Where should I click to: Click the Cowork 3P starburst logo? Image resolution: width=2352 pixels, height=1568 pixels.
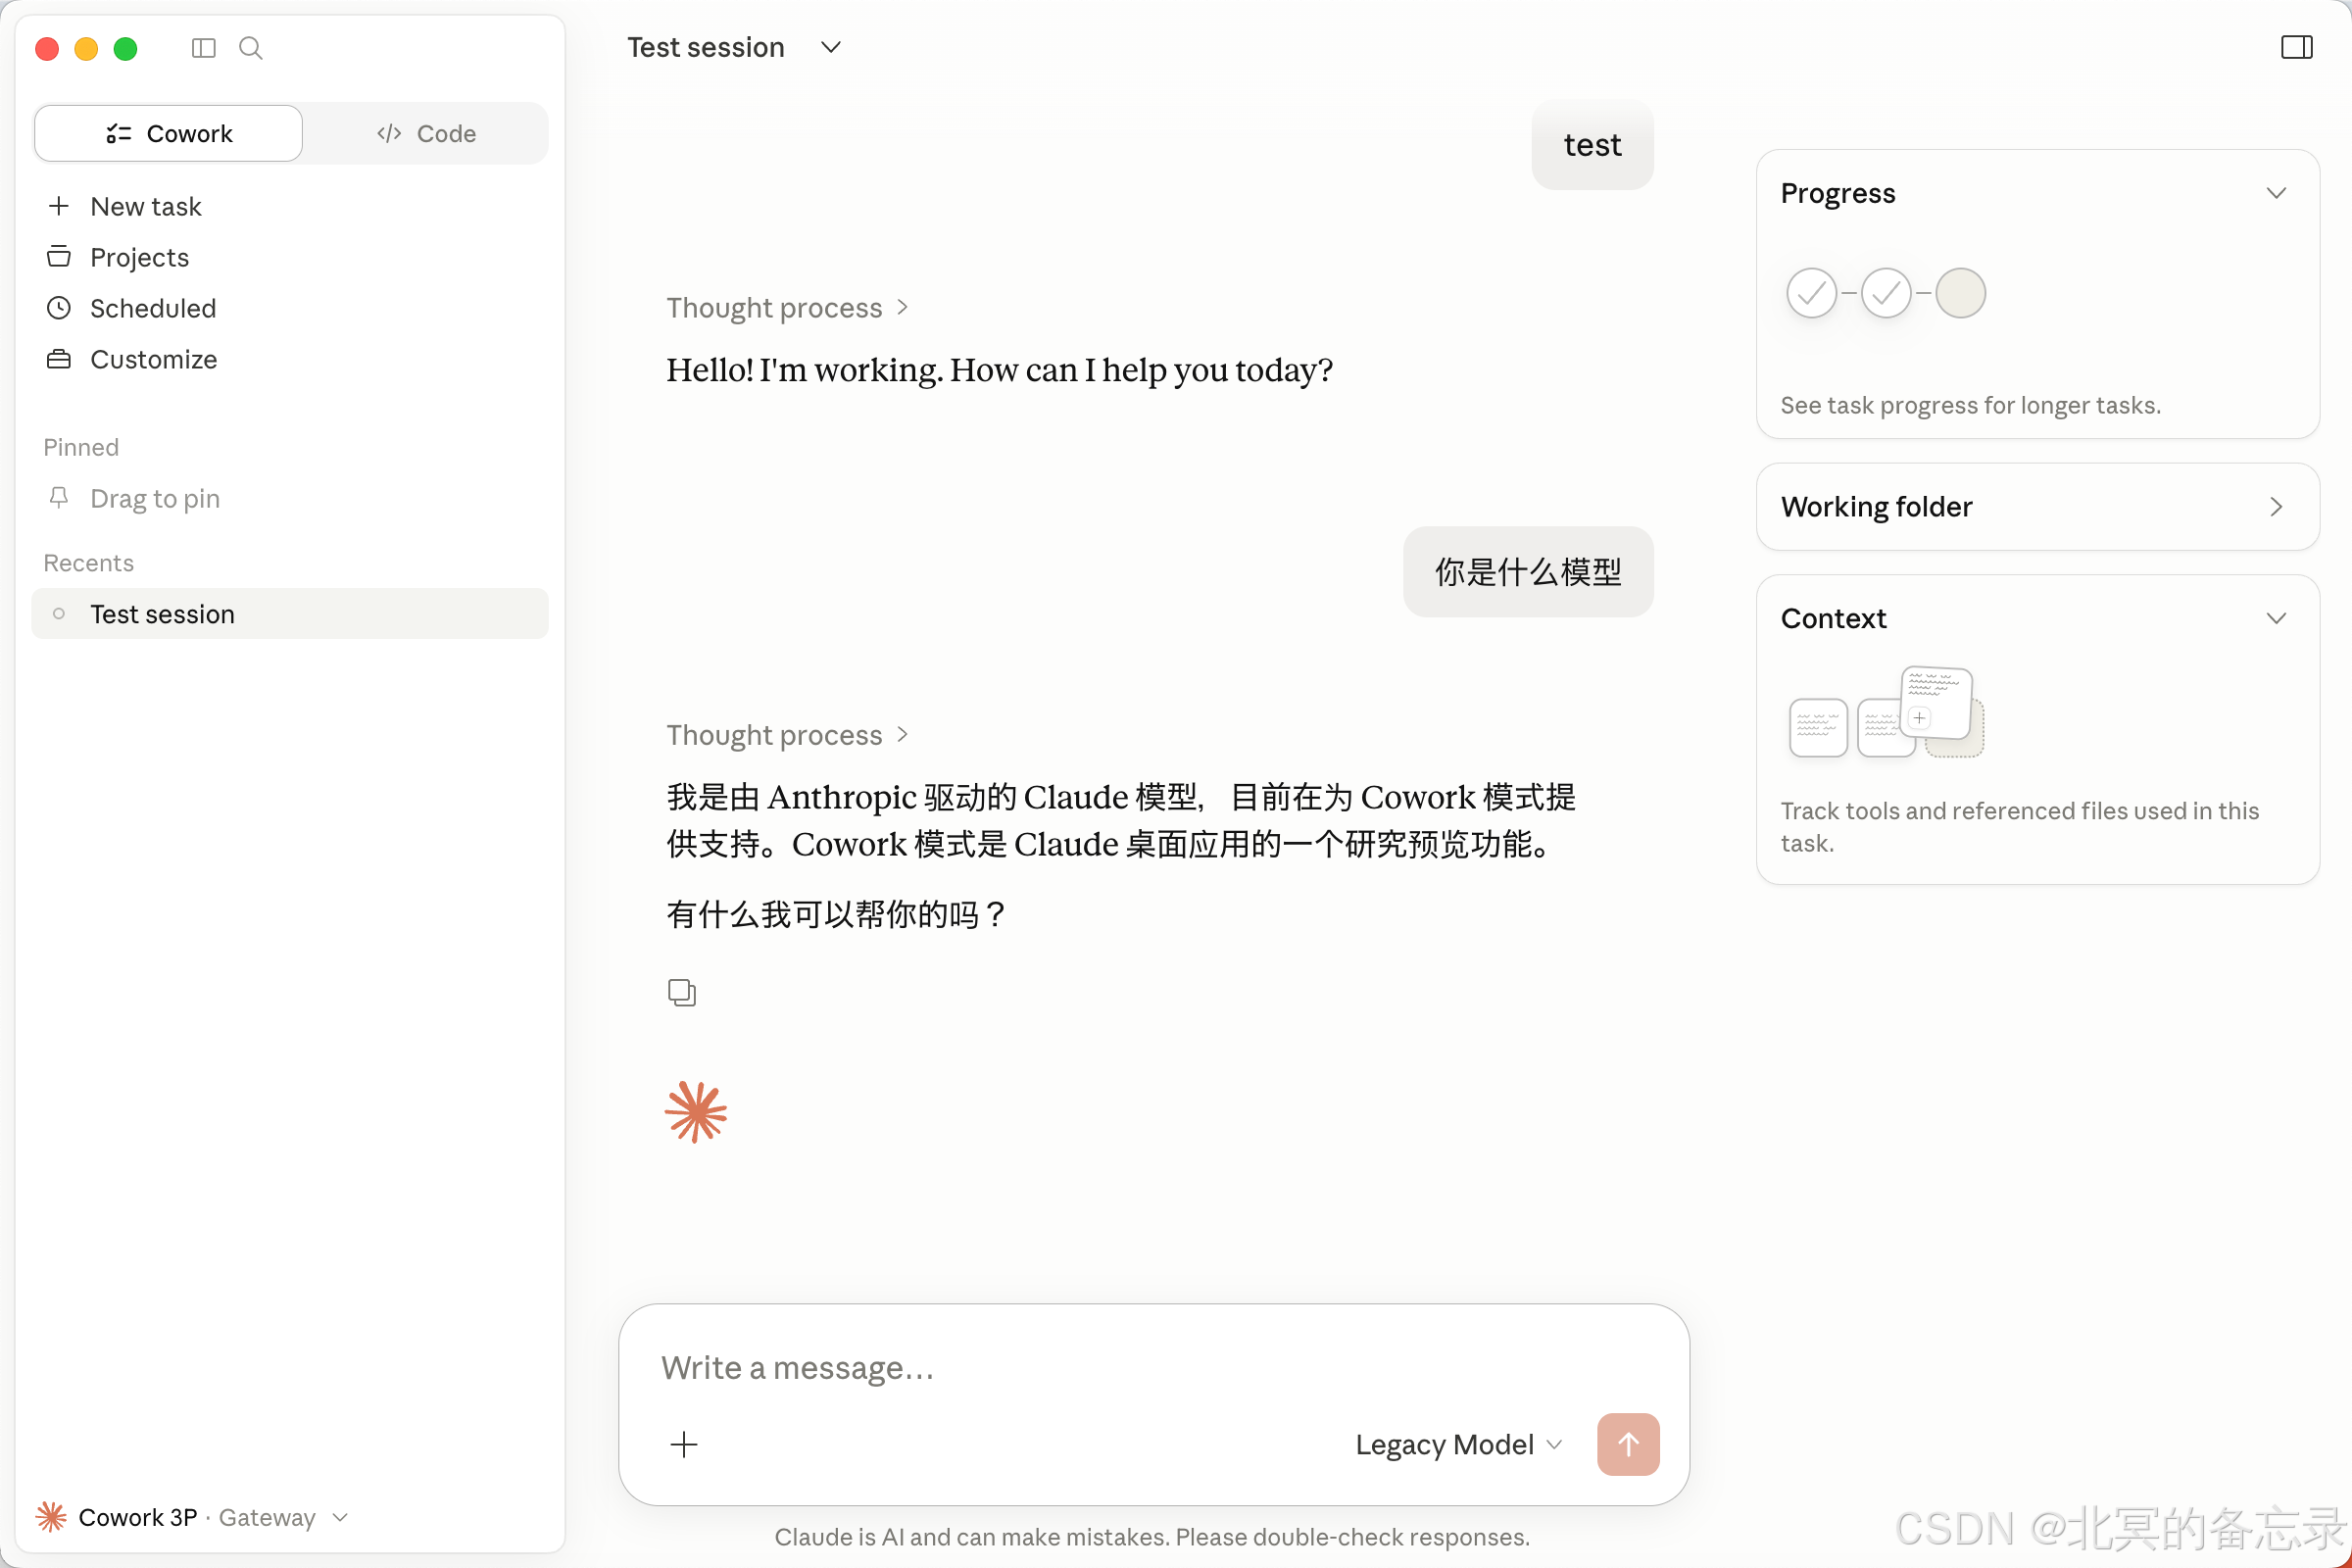point(51,1517)
